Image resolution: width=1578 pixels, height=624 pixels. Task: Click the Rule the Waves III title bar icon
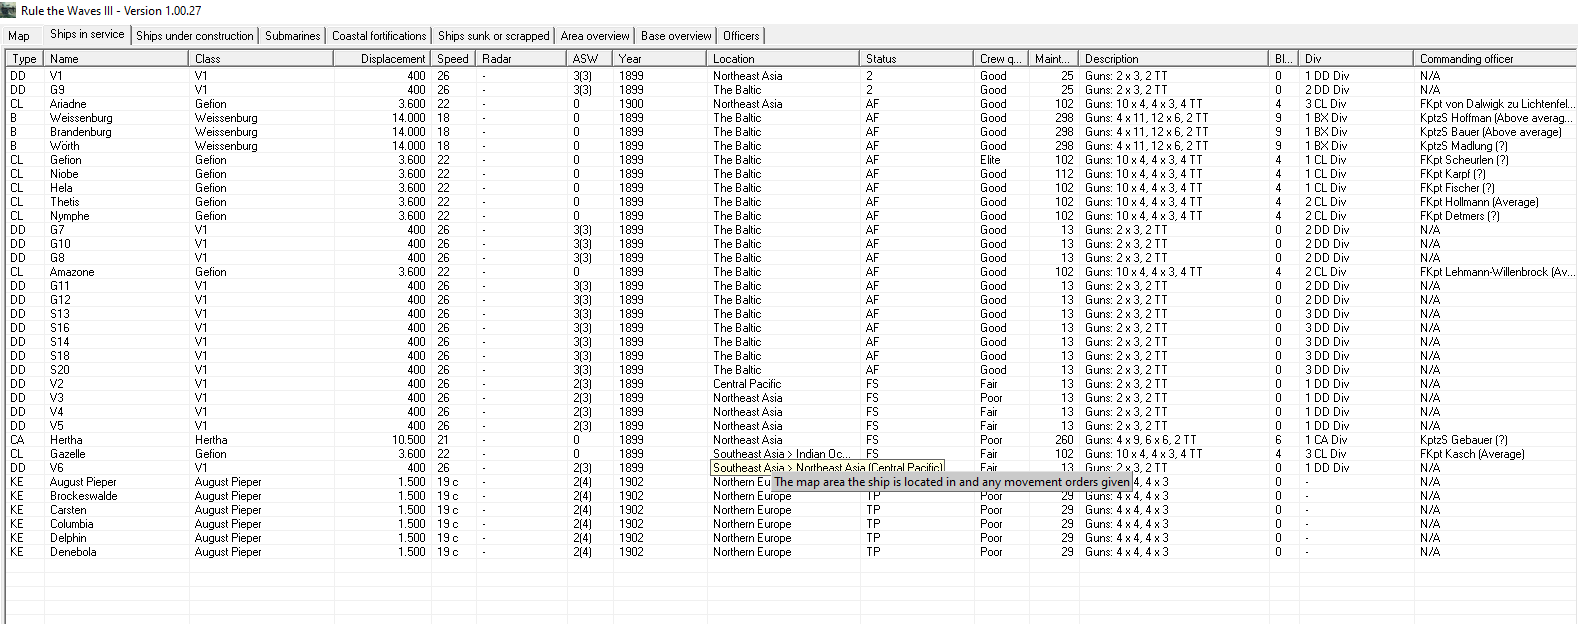[x=9, y=10]
